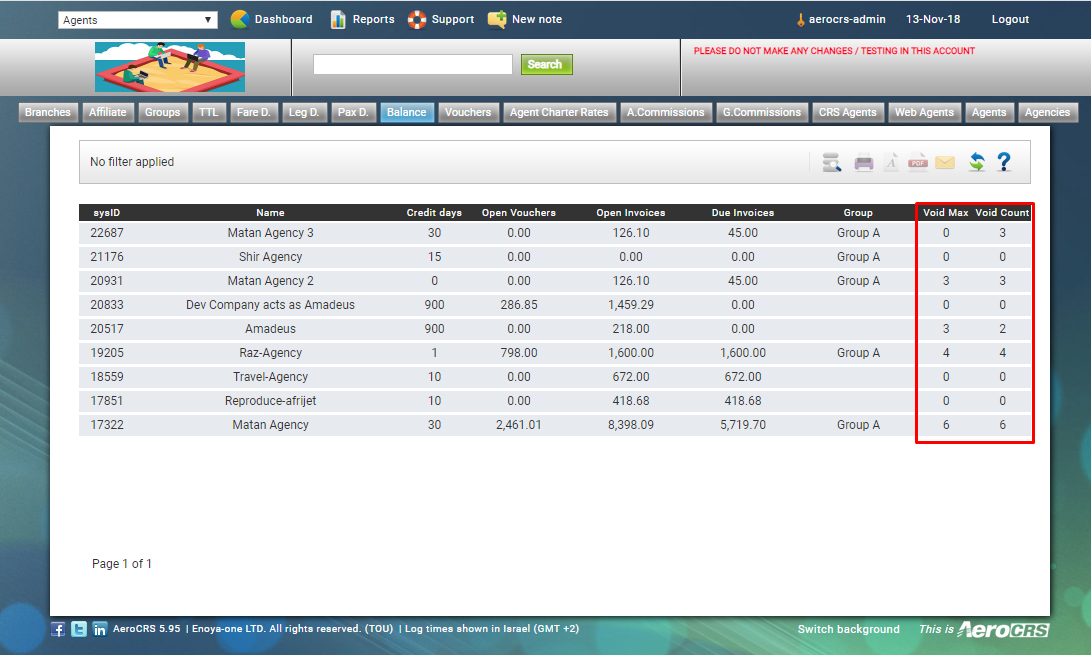Screen dimensions: 1091x655
Task: Sort by the sysID column header
Action: click(x=107, y=213)
